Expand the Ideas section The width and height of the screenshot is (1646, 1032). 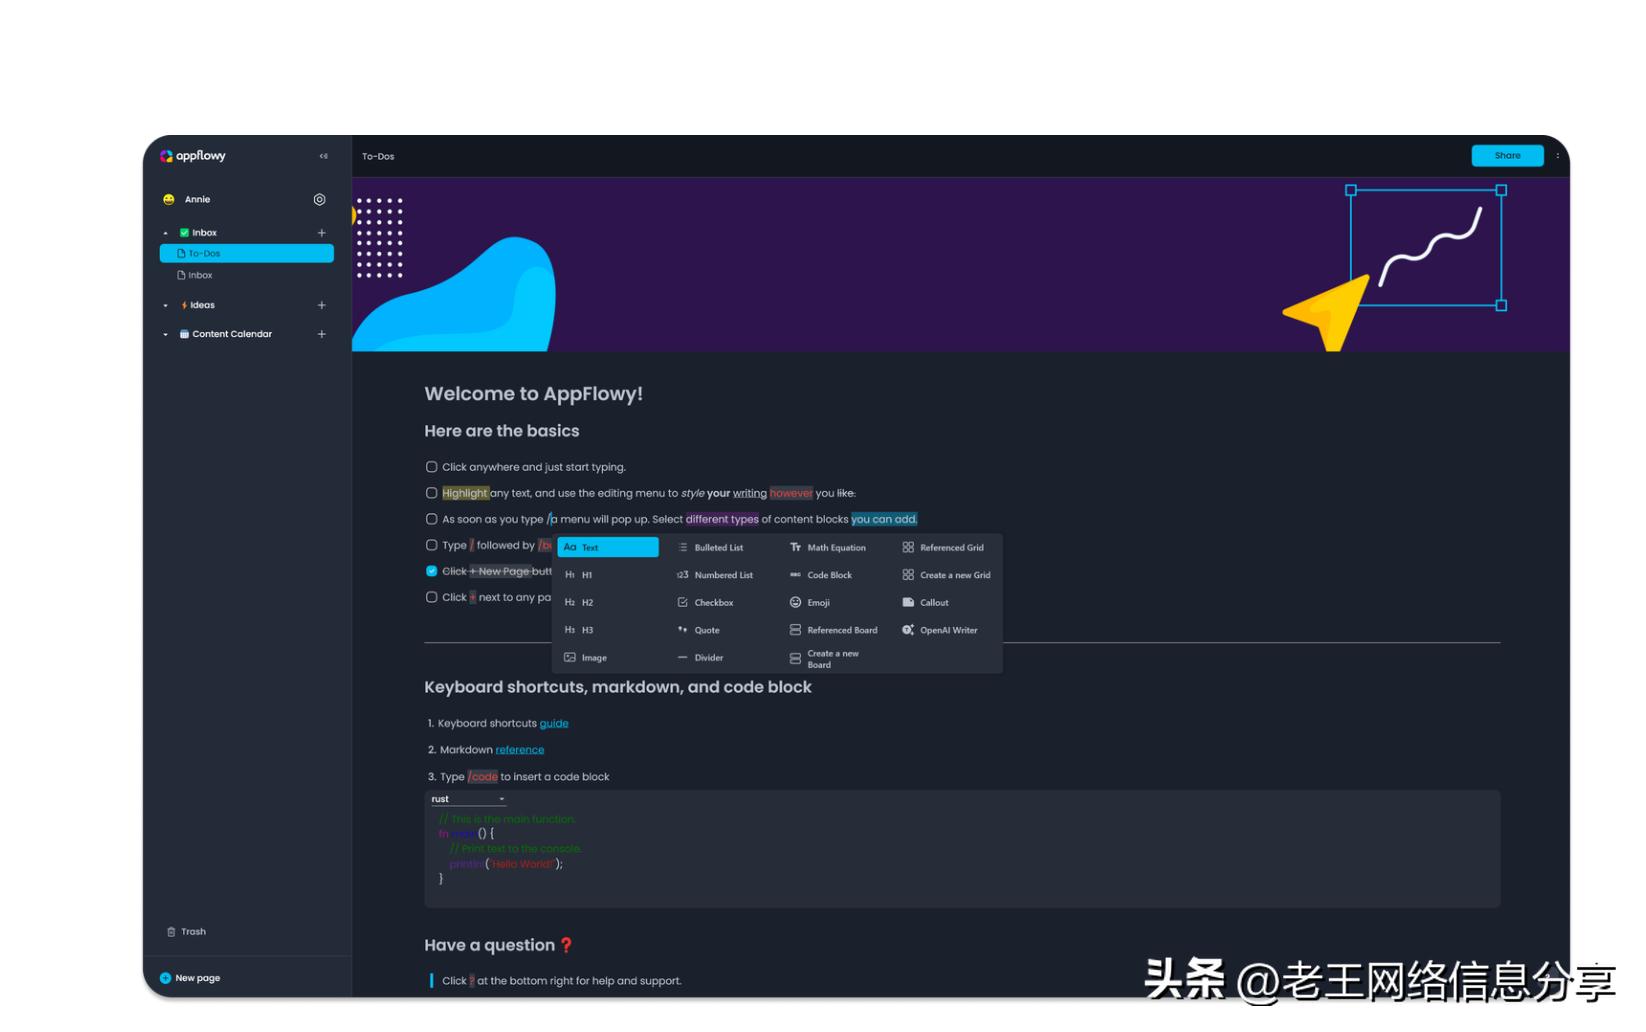click(165, 305)
